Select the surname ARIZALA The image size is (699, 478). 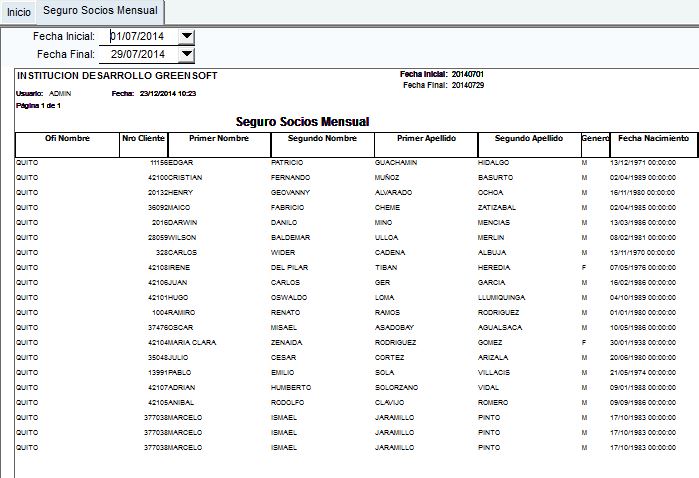pos(493,358)
